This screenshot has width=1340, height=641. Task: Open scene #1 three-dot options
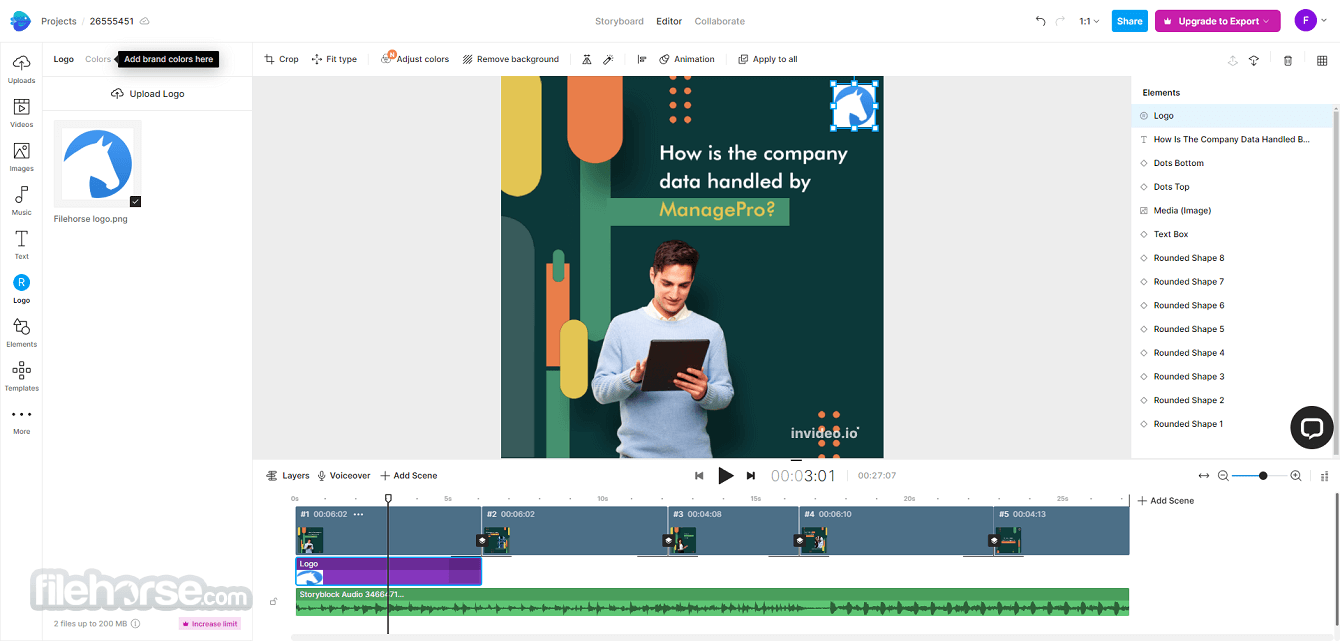tap(358, 514)
